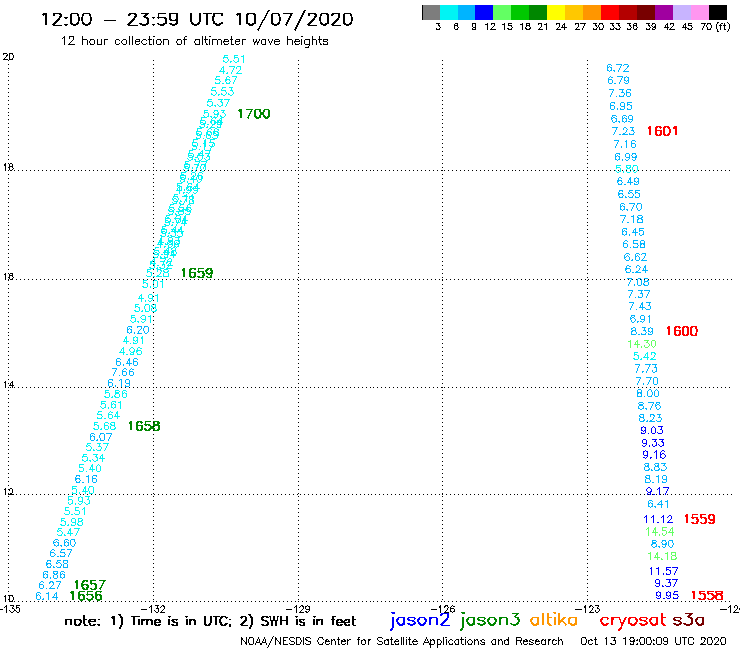Image resolution: width=740 pixels, height=650 pixels.
Task: Click the s3a satellite label
Action: [x=689, y=620]
